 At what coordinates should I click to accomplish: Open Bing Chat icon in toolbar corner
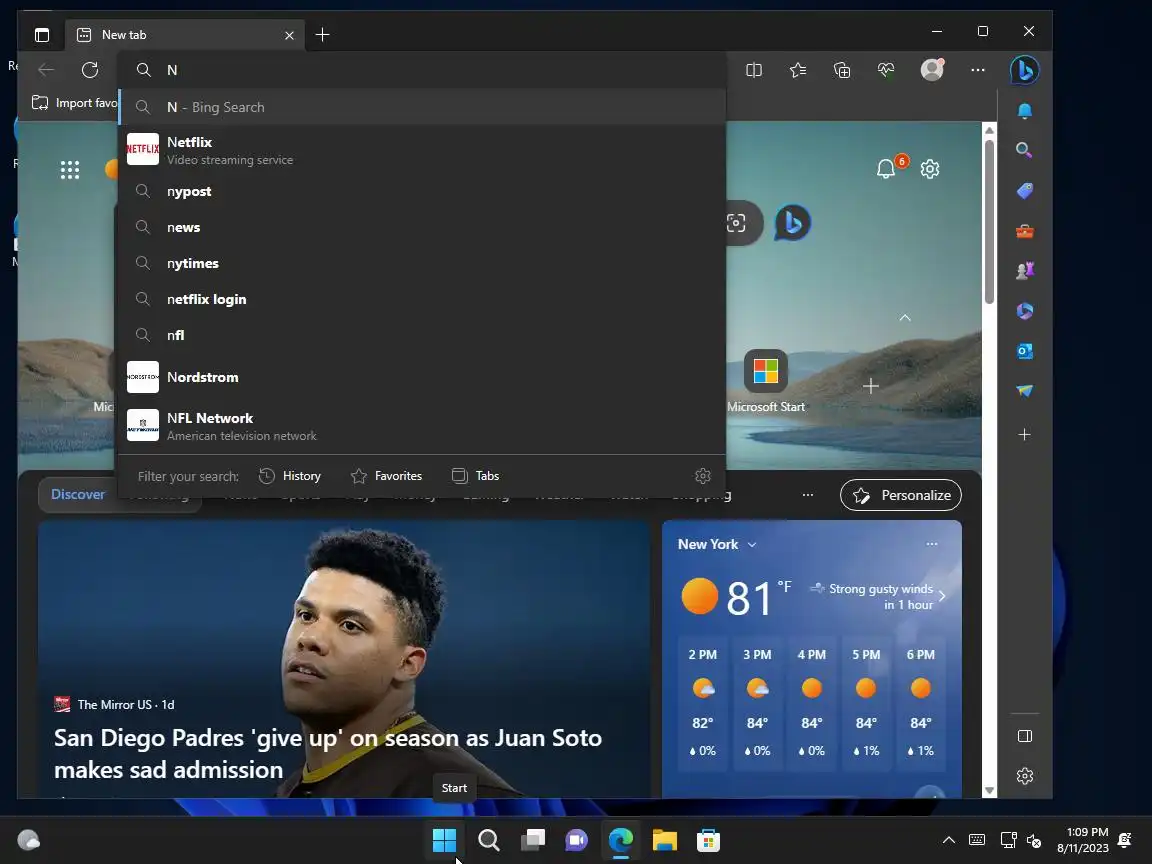click(x=1024, y=71)
